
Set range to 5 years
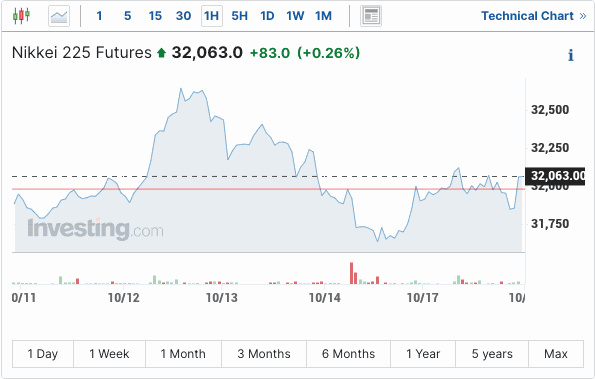pos(492,354)
